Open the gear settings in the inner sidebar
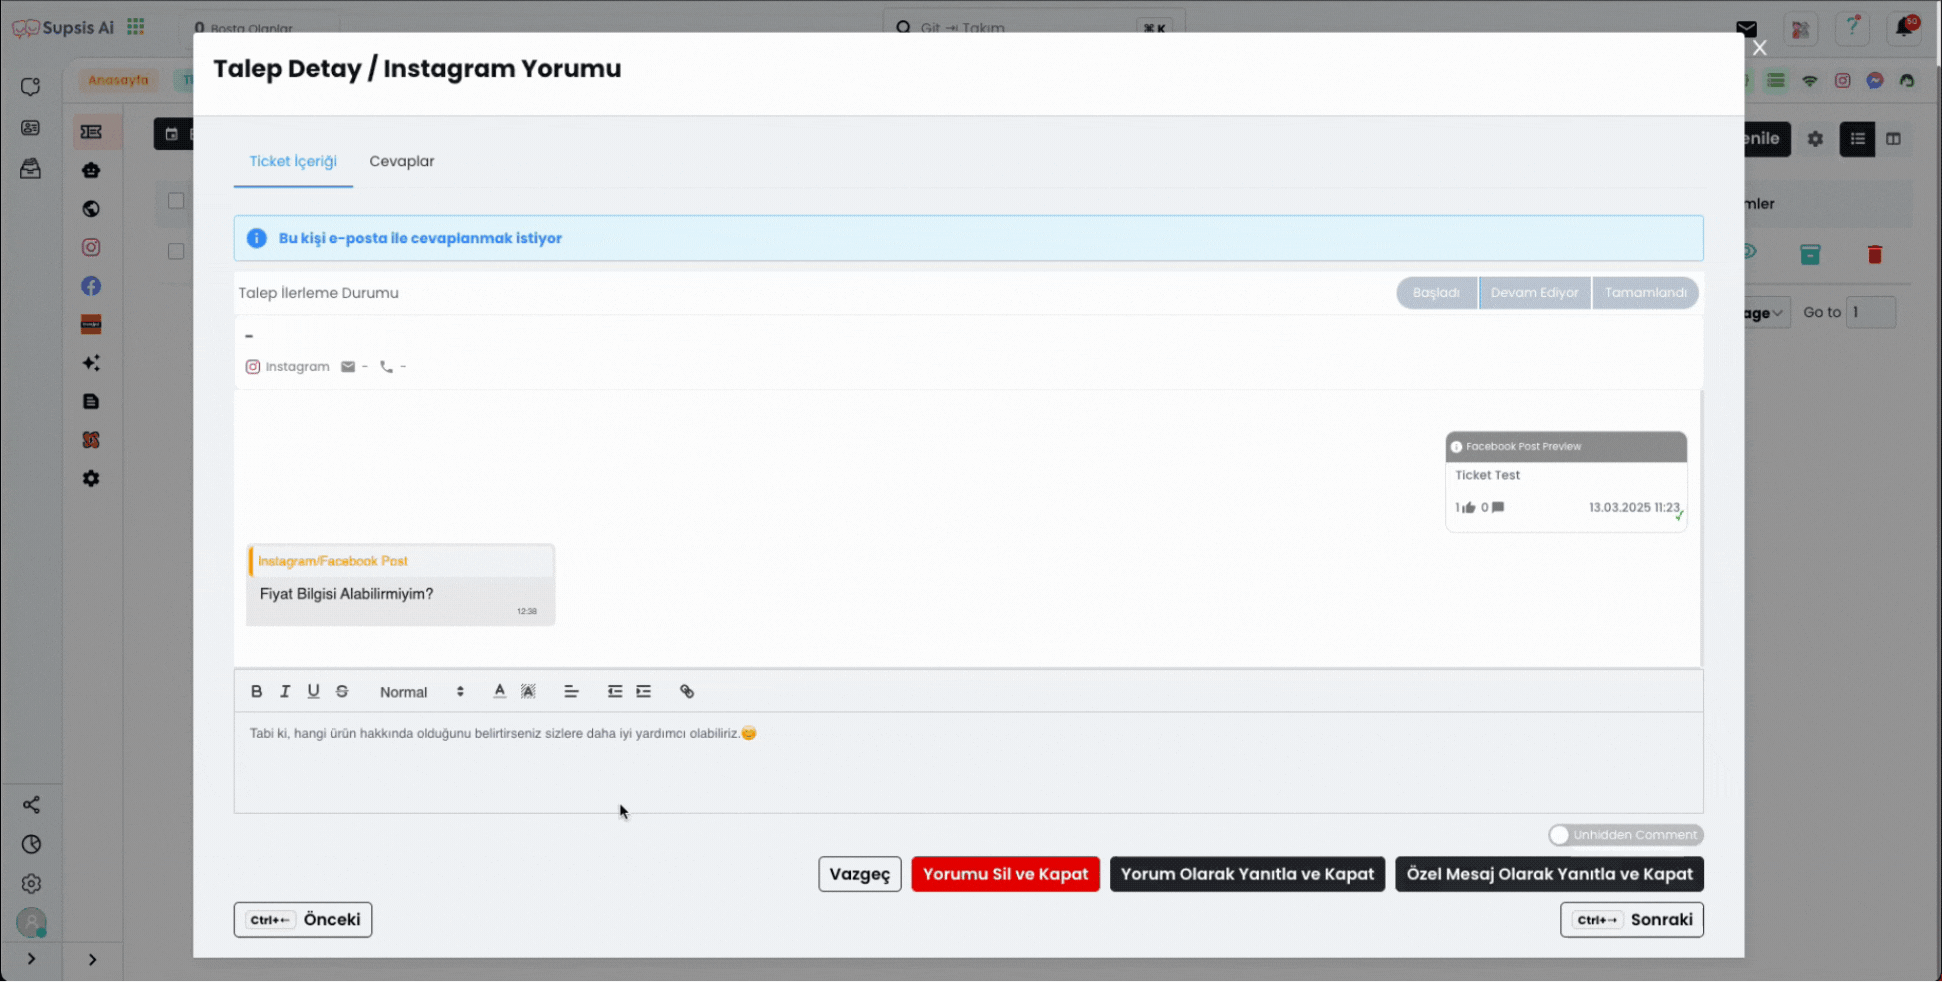The height and width of the screenshot is (982, 1942). [91, 479]
